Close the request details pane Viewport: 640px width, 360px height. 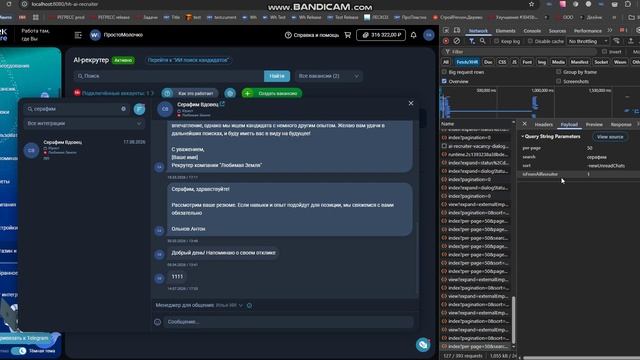click(x=524, y=124)
